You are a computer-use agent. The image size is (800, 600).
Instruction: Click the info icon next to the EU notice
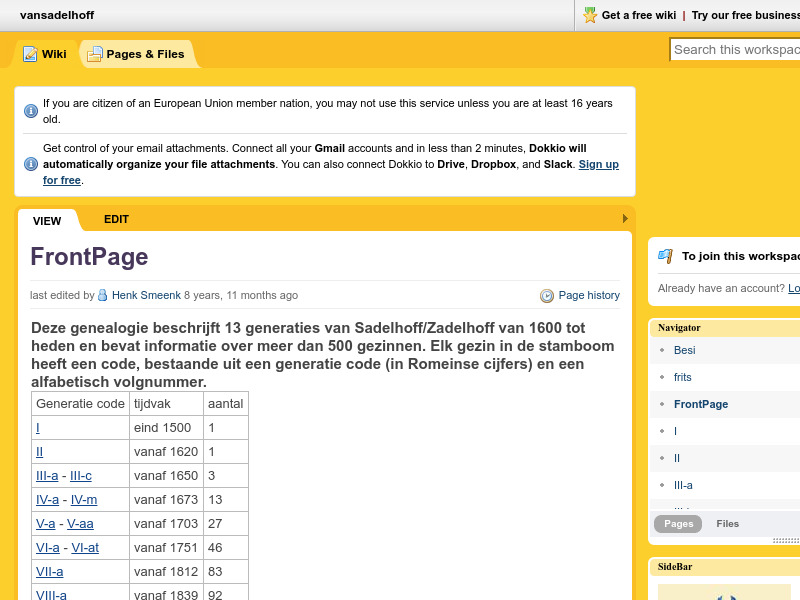pyautogui.click(x=31, y=110)
